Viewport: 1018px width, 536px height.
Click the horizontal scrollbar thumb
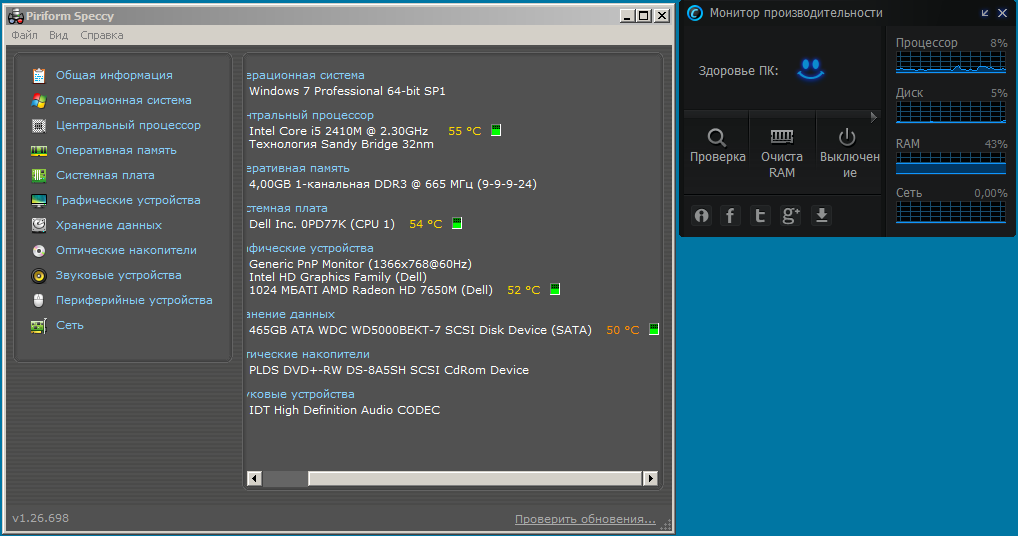(475, 478)
